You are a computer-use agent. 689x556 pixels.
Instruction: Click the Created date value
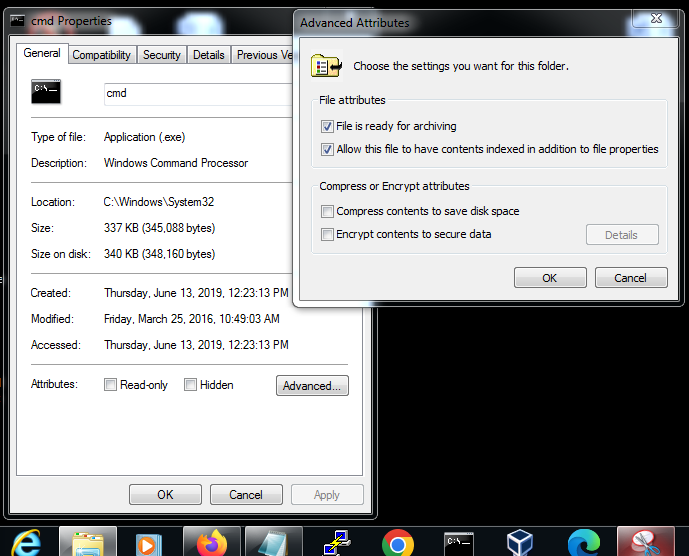click(x=196, y=293)
